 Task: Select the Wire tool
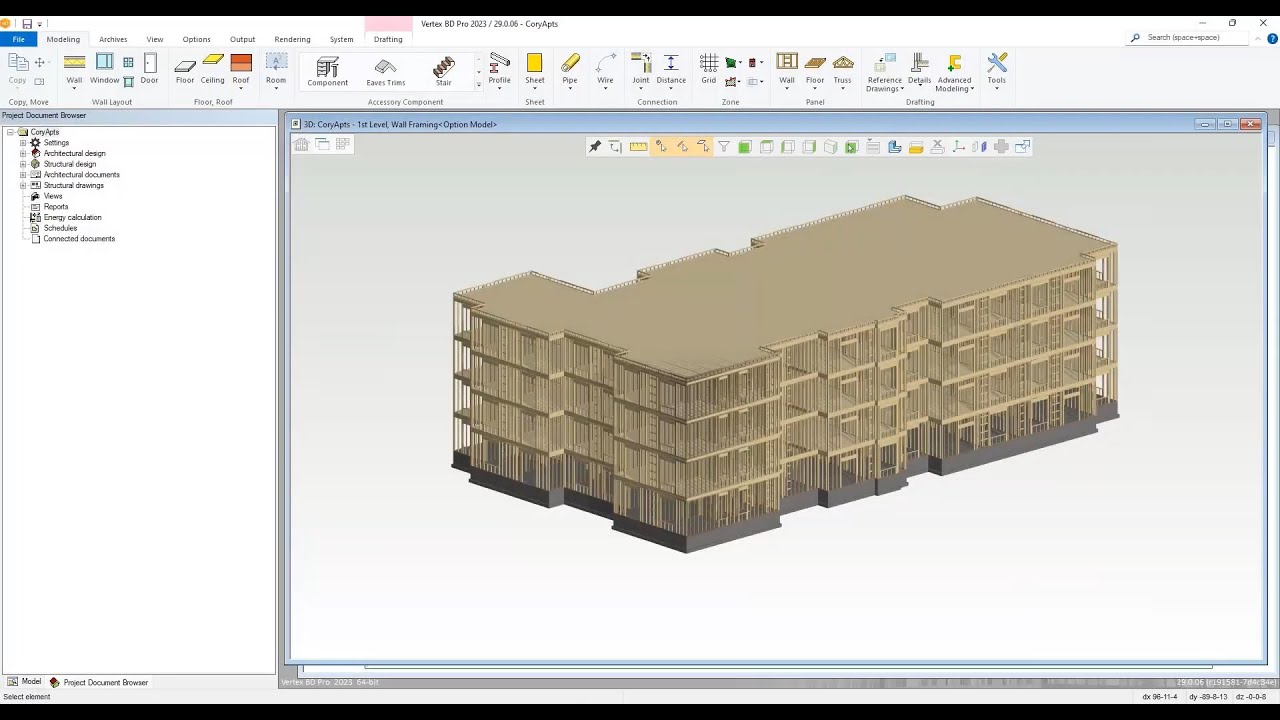(605, 68)
